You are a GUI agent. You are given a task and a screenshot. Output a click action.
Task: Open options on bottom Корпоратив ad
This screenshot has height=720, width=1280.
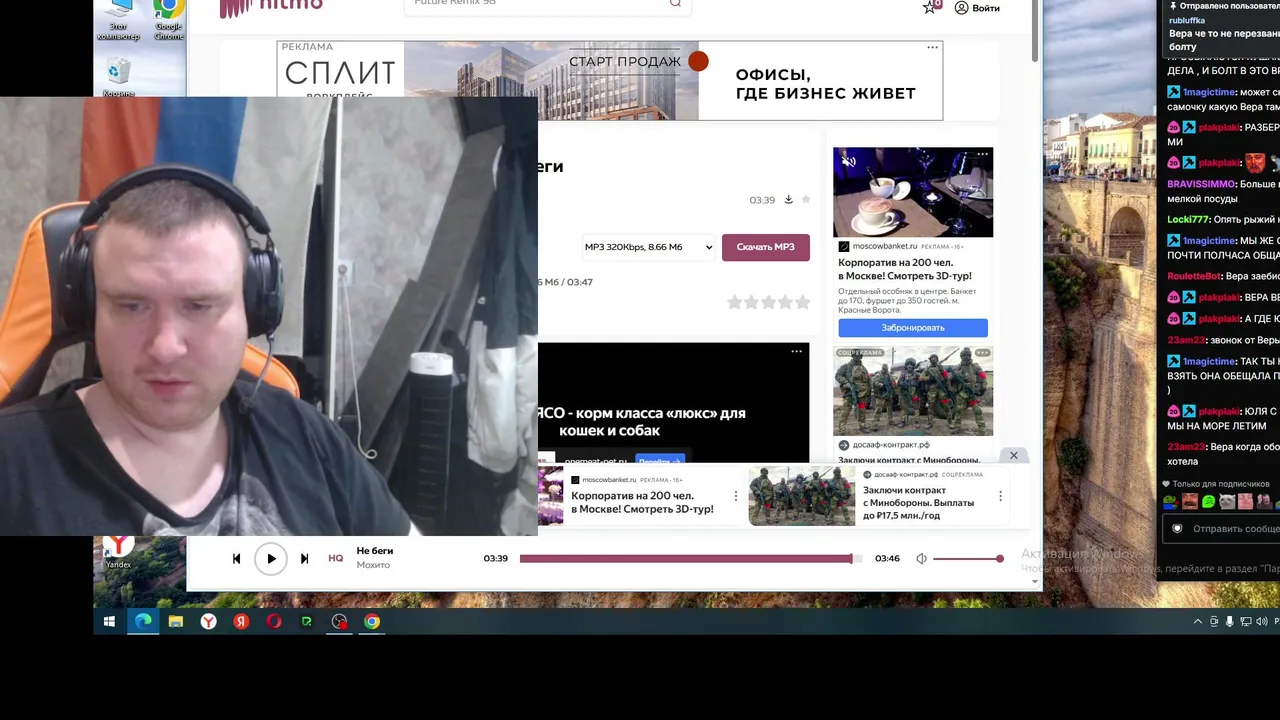736,496
